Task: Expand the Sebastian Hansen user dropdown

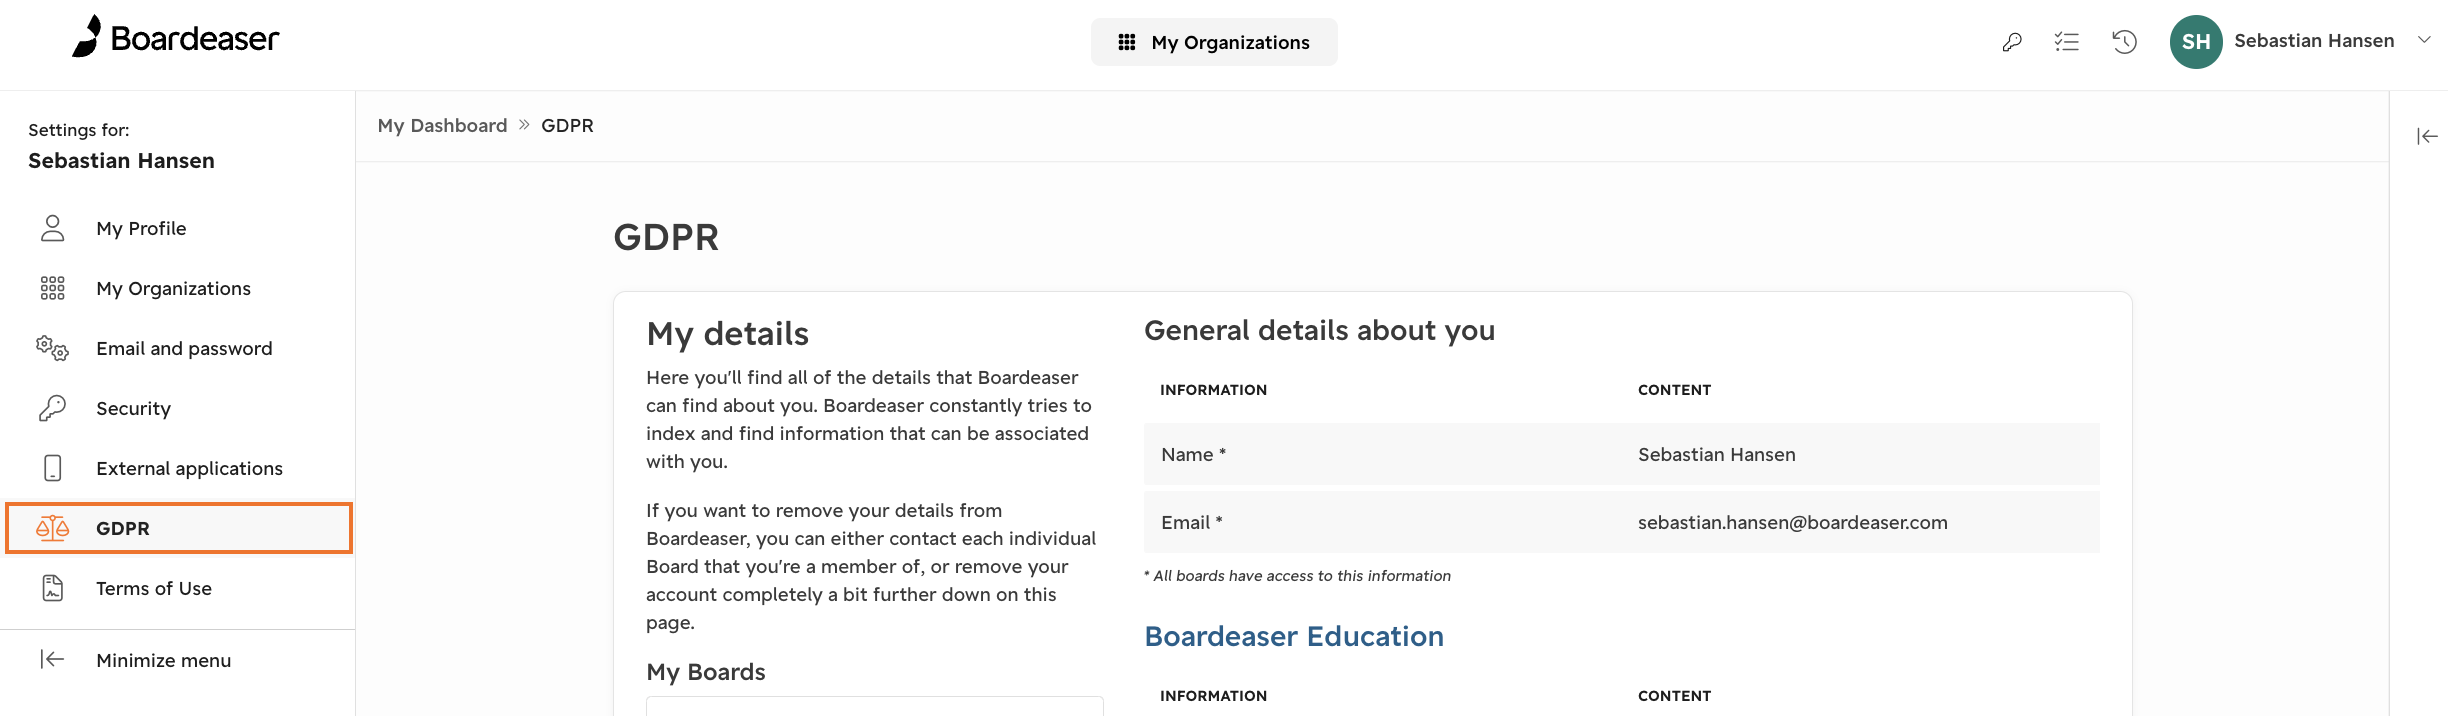Action: 2424,40
